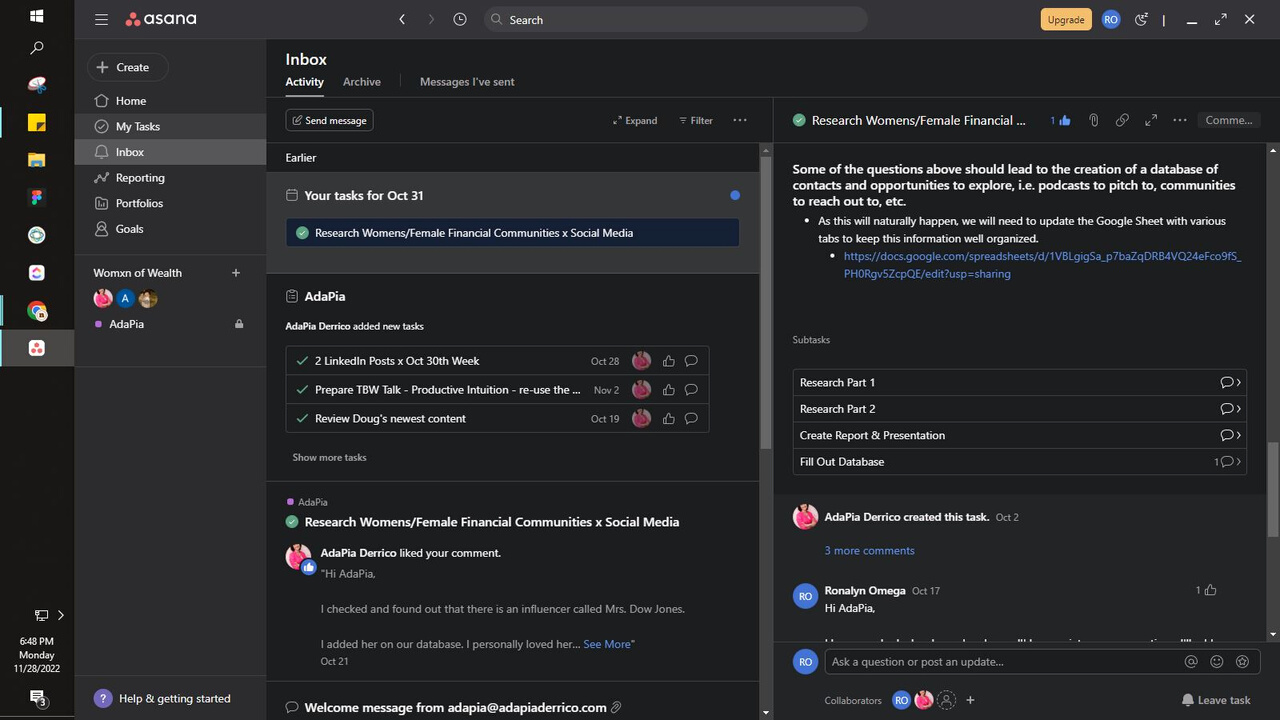Insert mention with @ icon
The image size is (1280, 720).
click(x=1191, y=661)
